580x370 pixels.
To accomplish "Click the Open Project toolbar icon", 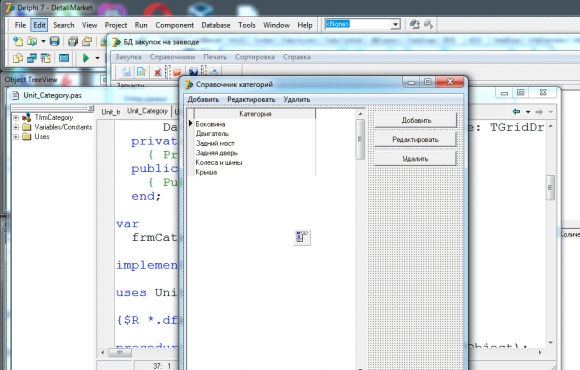I will click(x=87, y=41).
